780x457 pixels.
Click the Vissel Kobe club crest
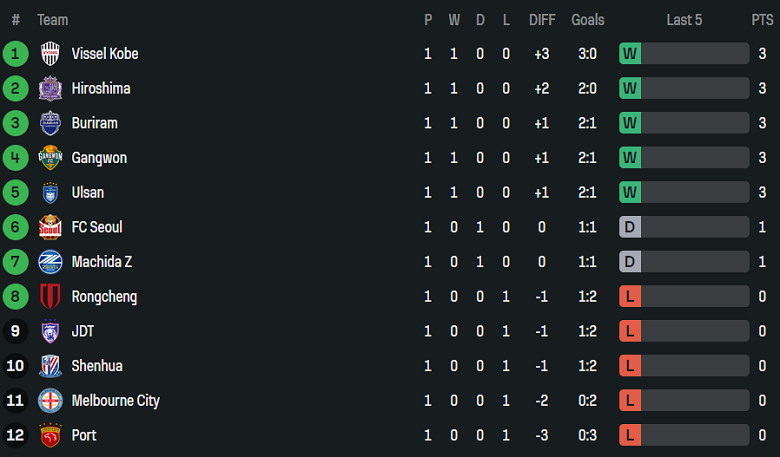pyautogui.click(x=50, y=54)
